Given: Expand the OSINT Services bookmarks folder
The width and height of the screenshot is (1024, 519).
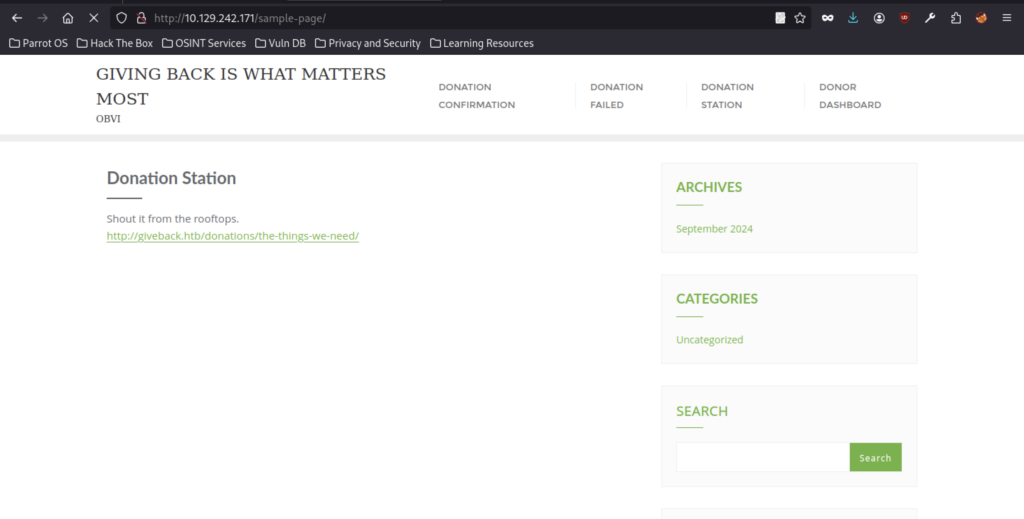Looking at the screenshot, I should pos(204,43).
